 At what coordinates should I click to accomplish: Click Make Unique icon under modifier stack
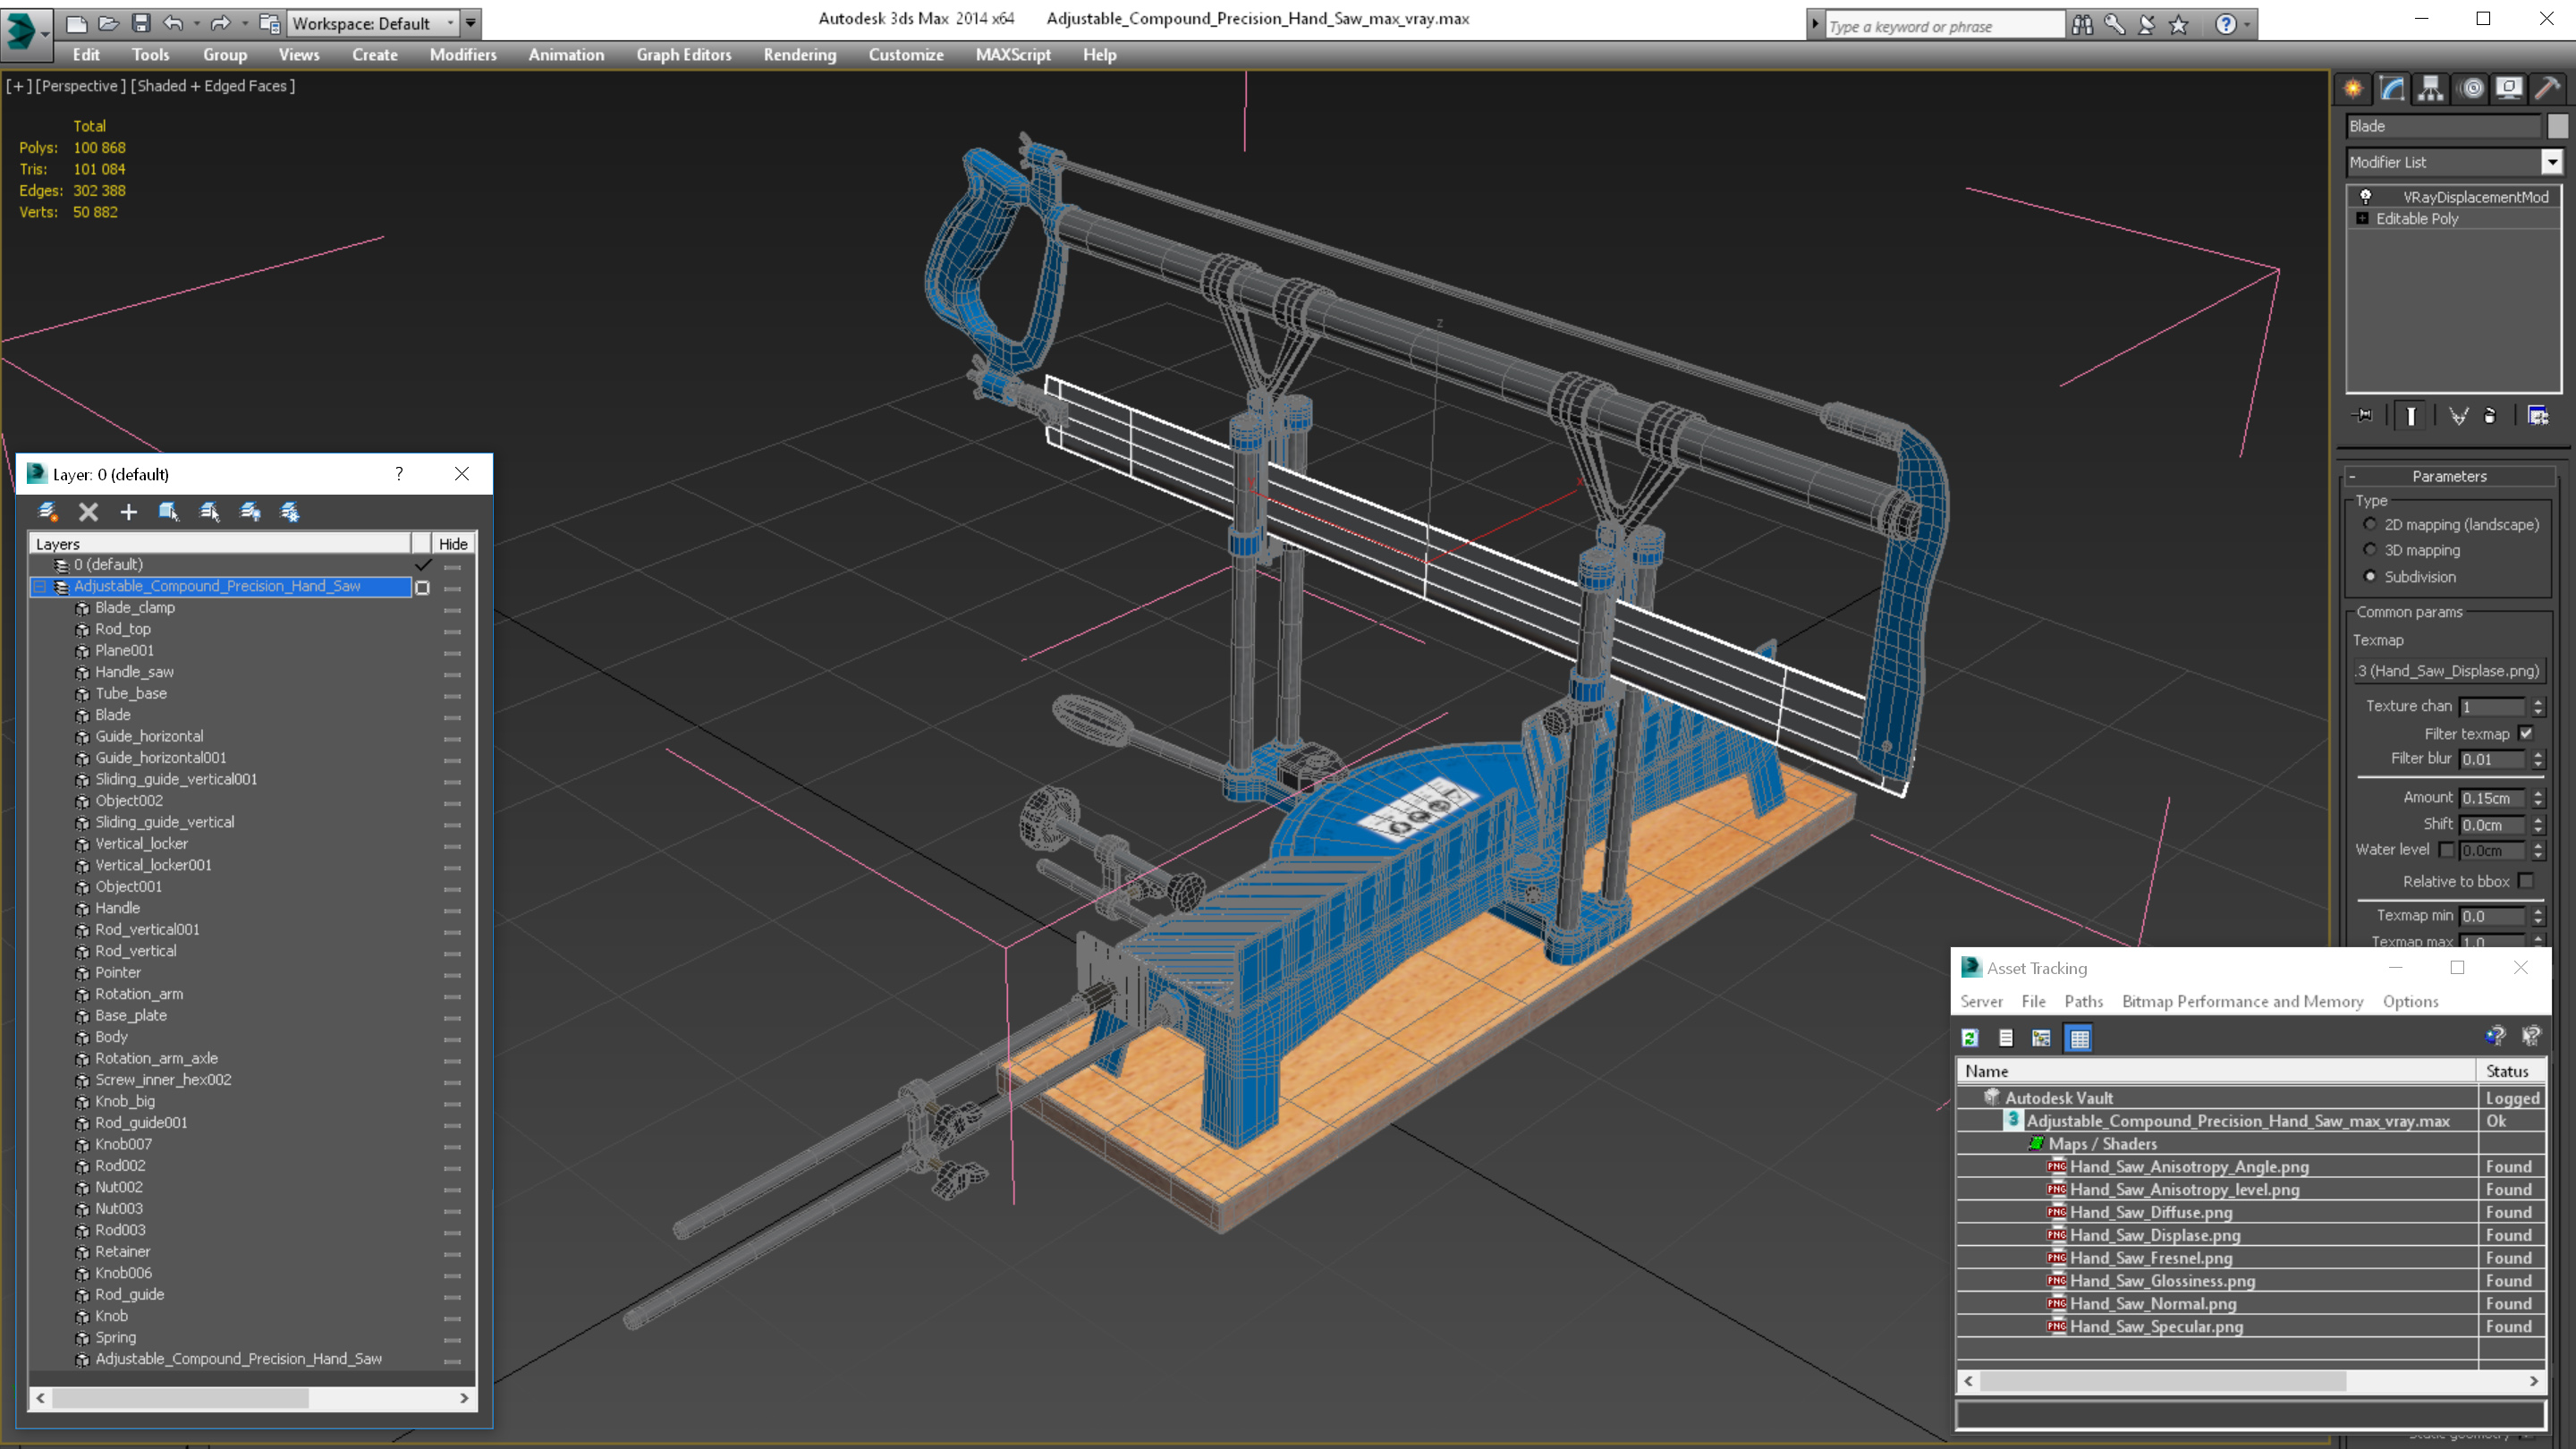point(2458,416)
